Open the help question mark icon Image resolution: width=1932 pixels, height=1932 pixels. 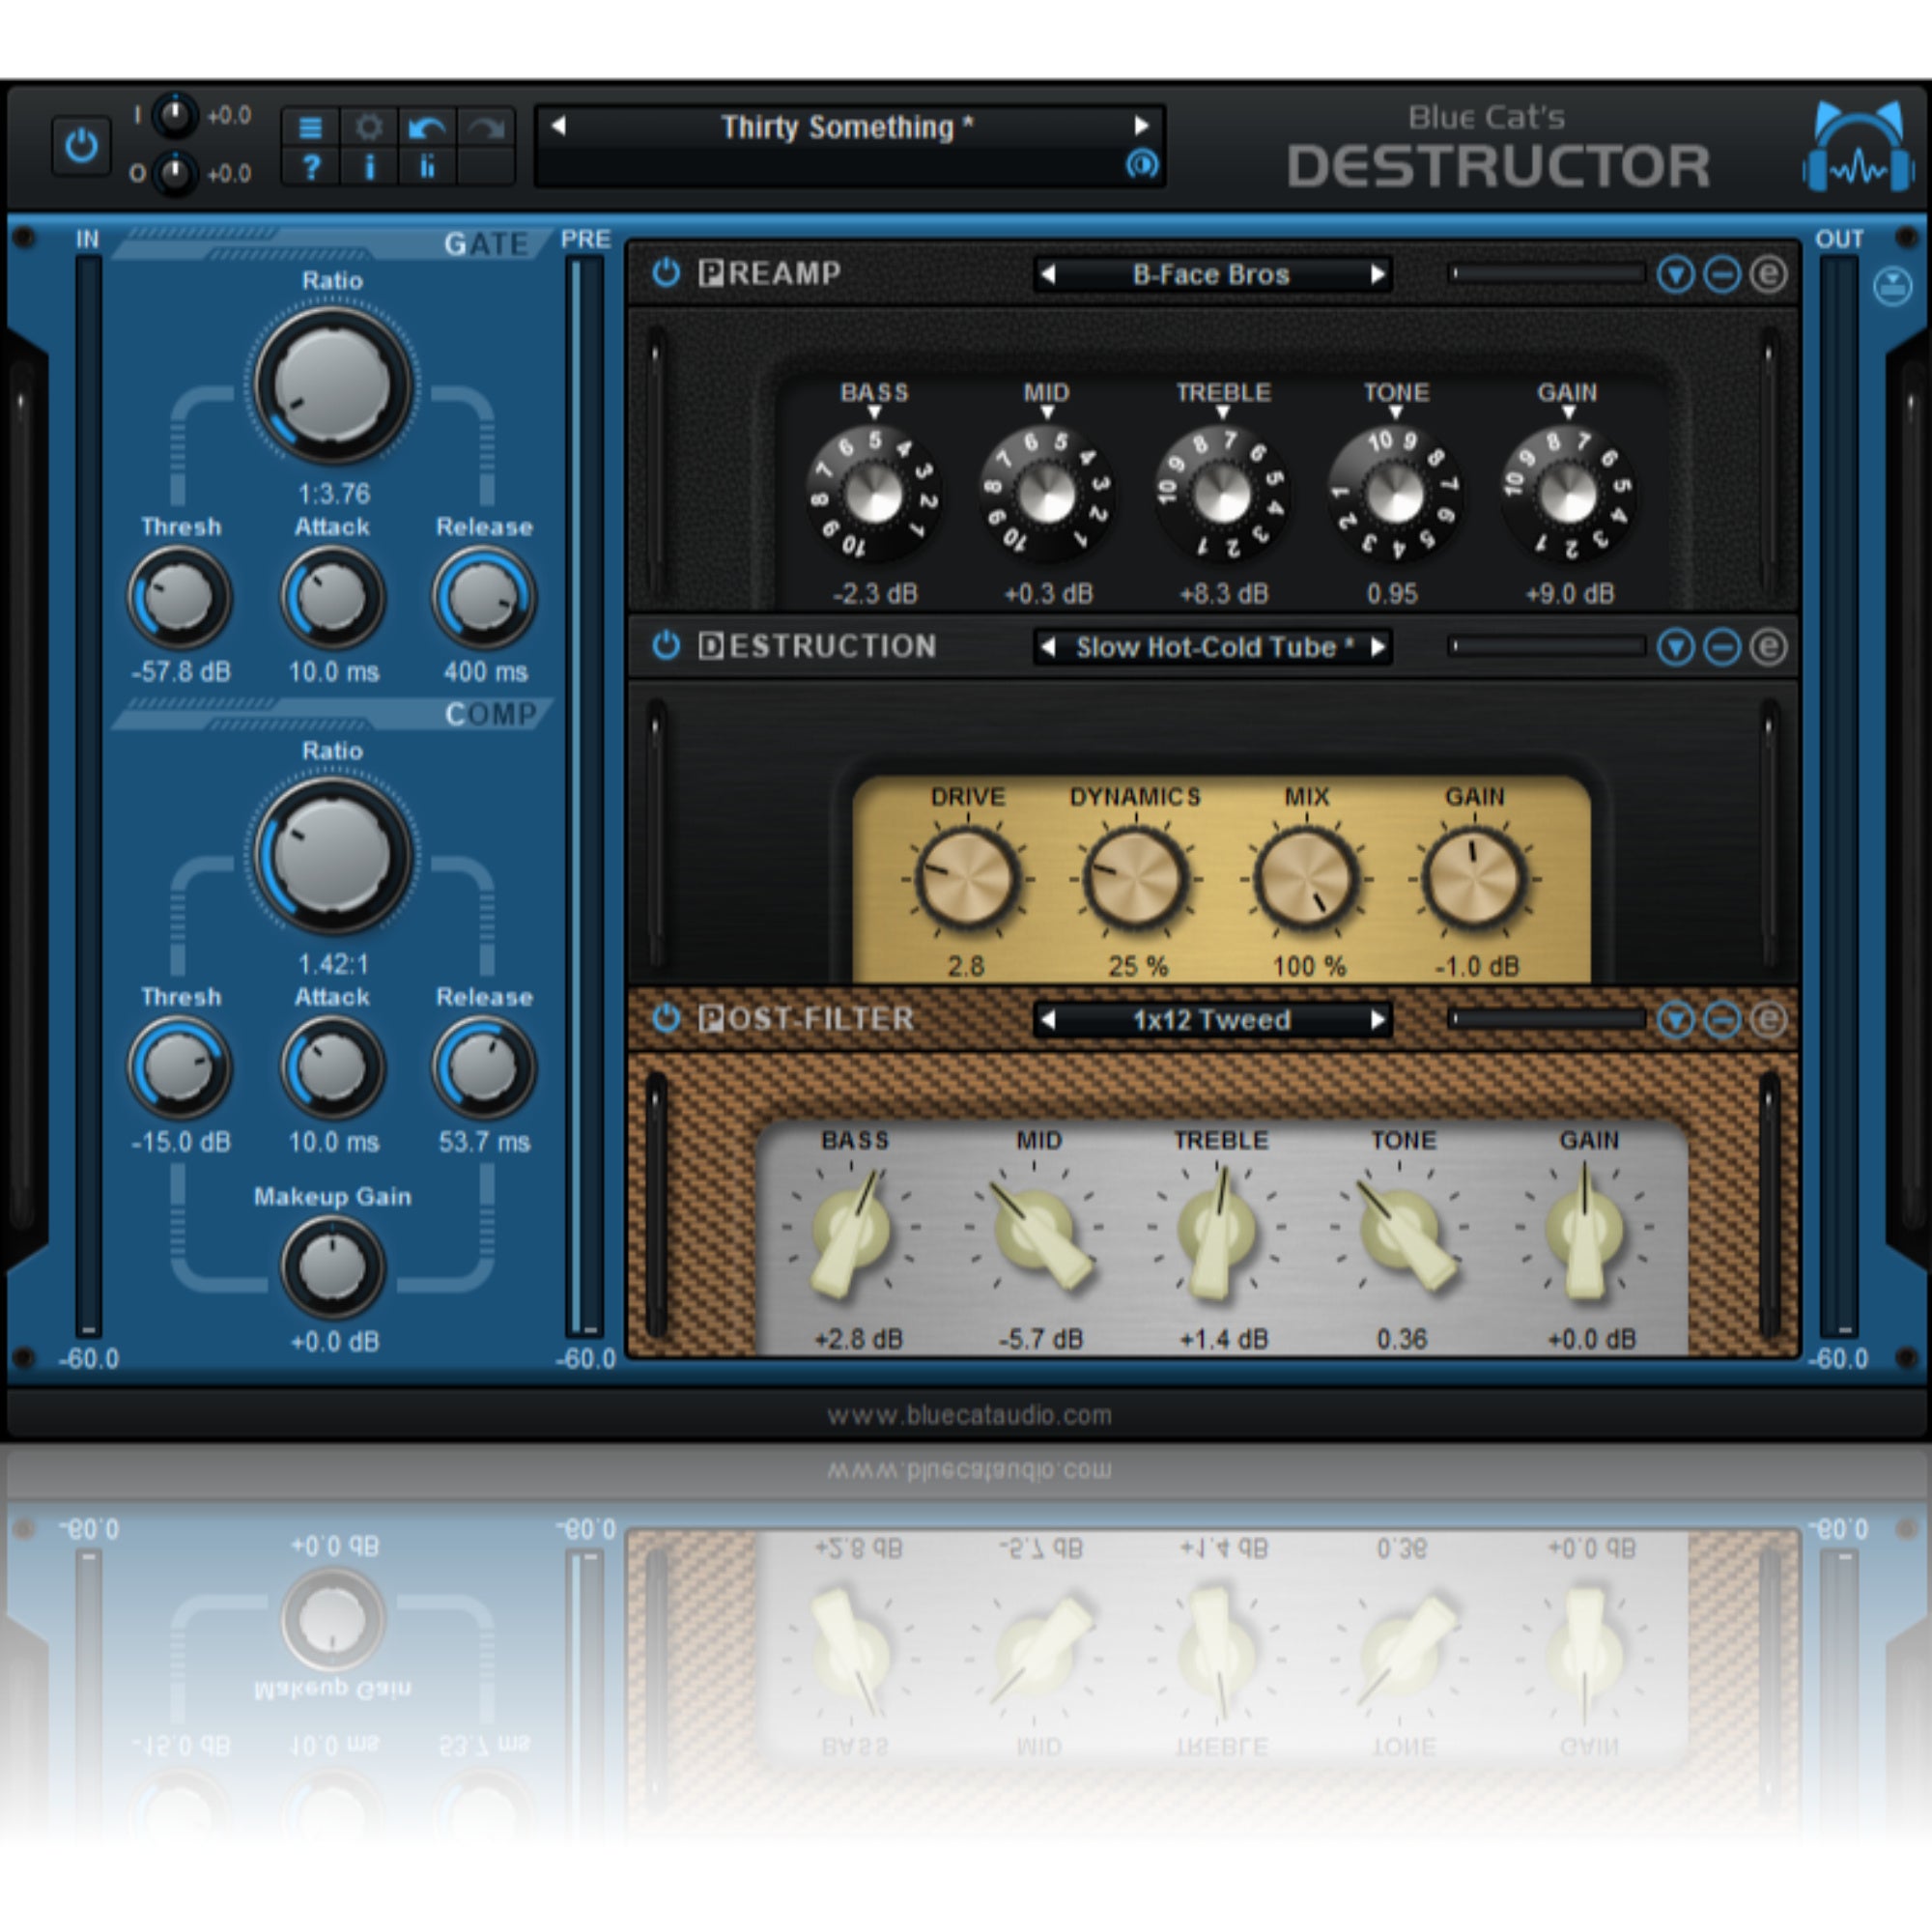(x=311, y=167)
